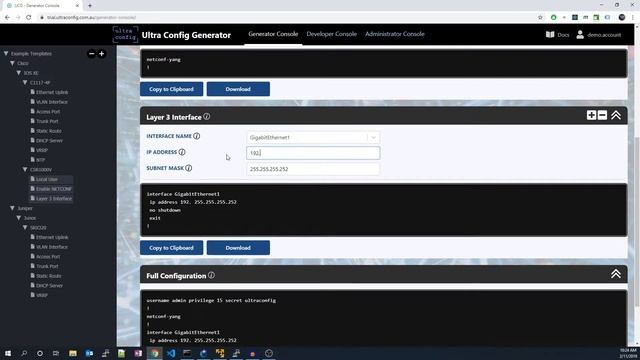Collapse the CSR1000V tree node
The width and height of the screenshot is (640, 360).
pyautogui.click(x=25, y=169)
